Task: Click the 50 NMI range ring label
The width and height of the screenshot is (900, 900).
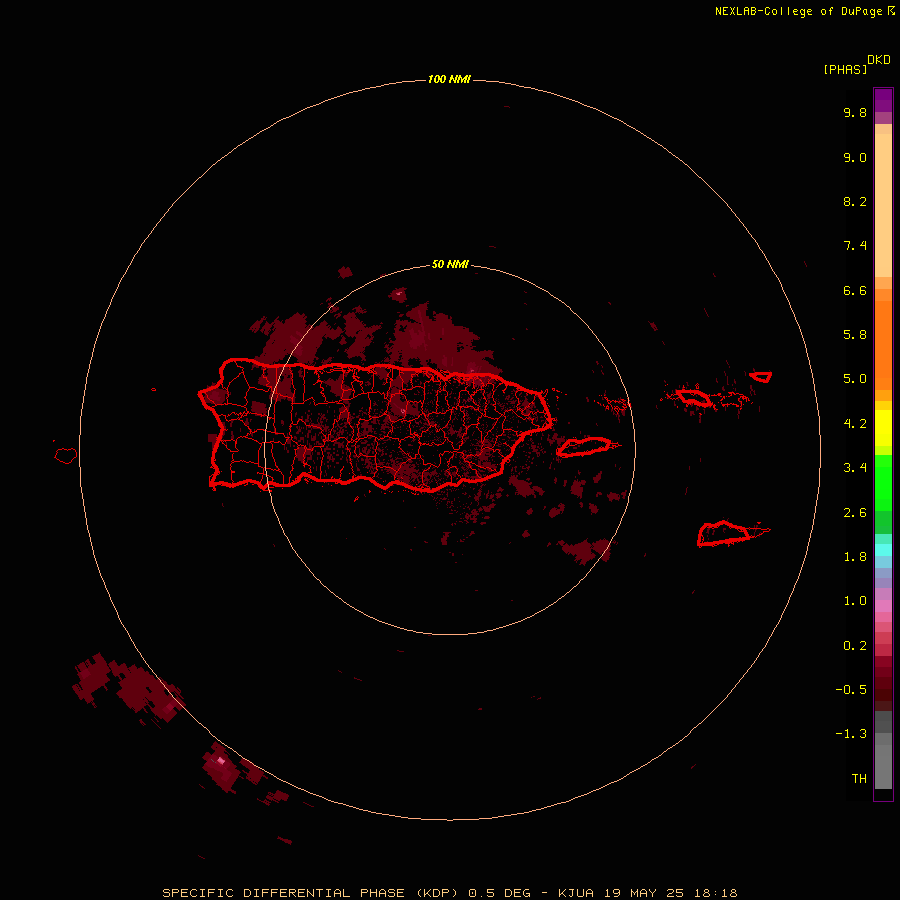Action: click(450, 264)
